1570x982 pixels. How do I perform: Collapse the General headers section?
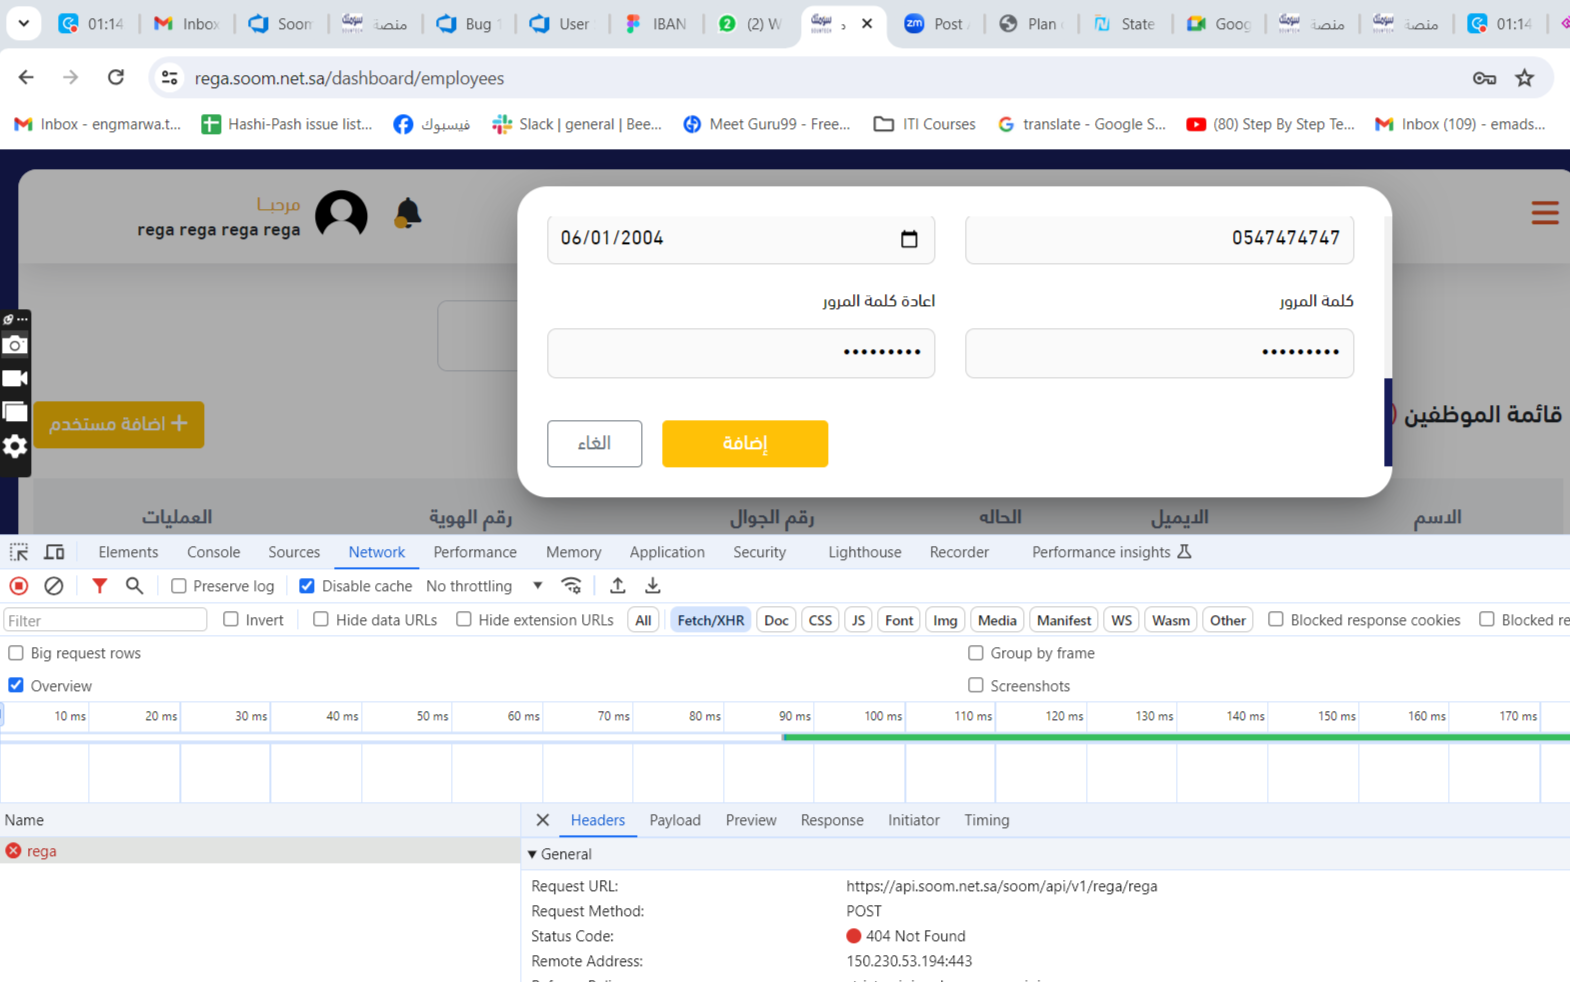tap(533, 854)
